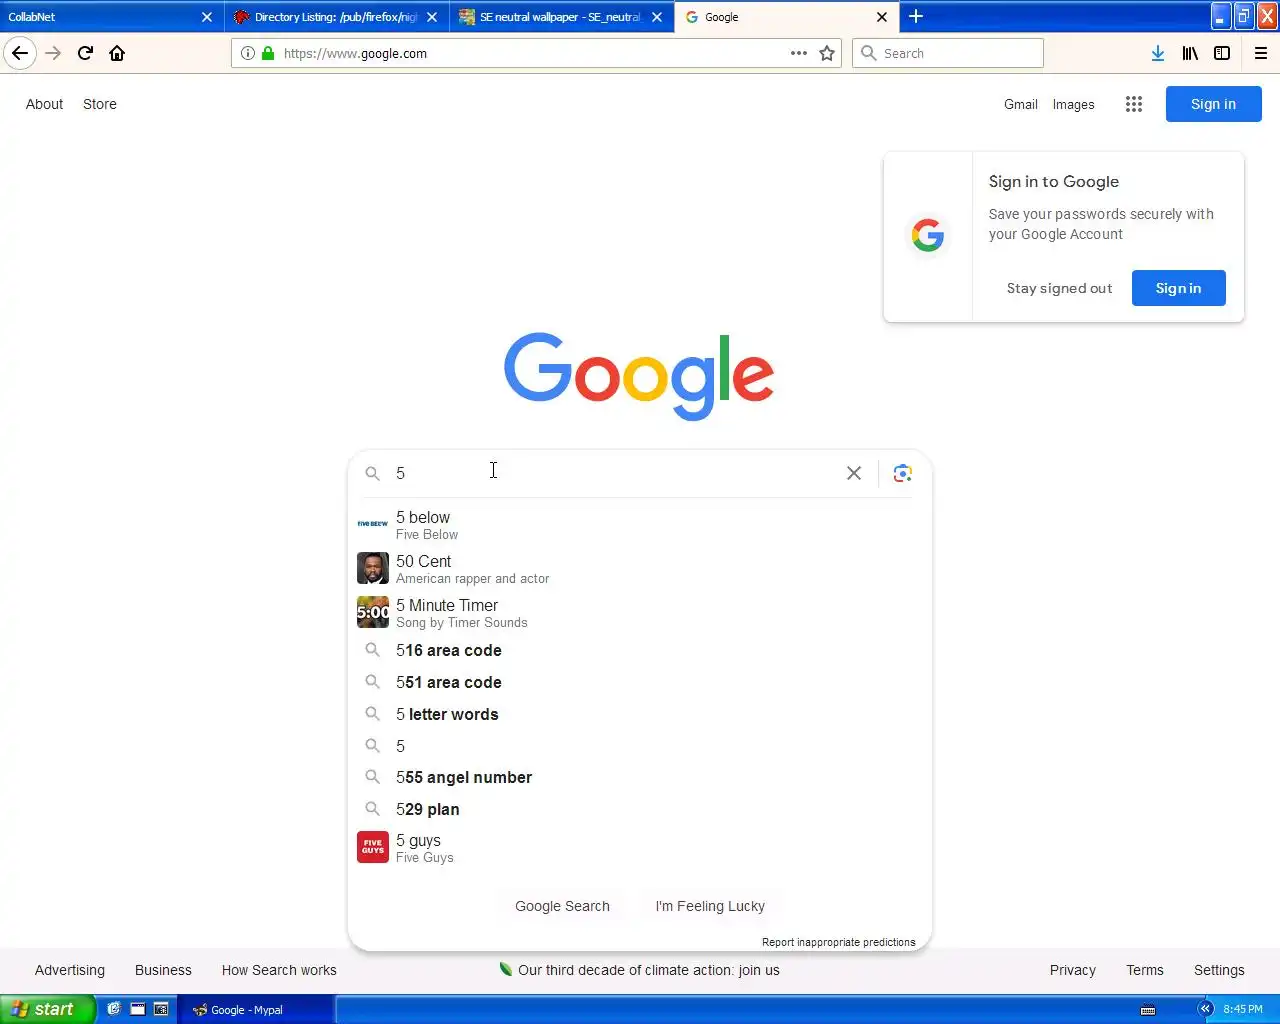The image size is (1280, 1024).
Task: Select the '5 below' suggestion
Action: (640, 524)
